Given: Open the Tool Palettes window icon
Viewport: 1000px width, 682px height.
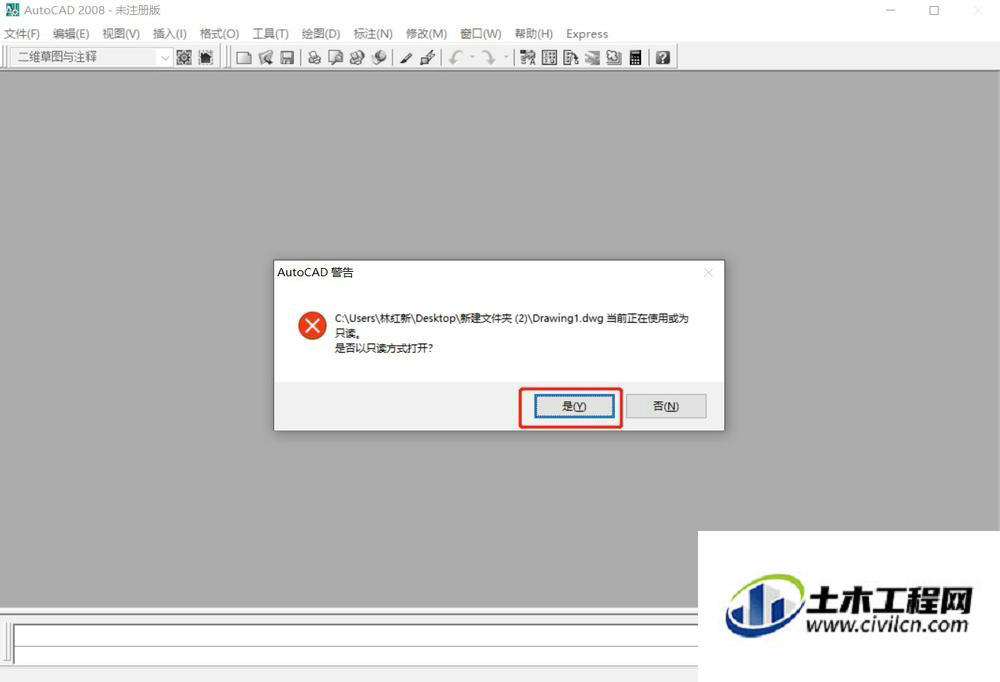Looking at the screenshot, I should 571,57.
